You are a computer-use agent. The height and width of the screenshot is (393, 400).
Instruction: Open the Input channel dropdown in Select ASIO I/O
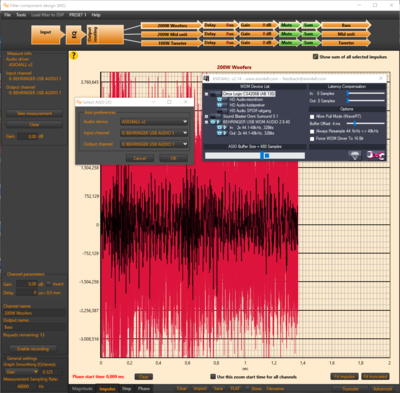[154, 133]
